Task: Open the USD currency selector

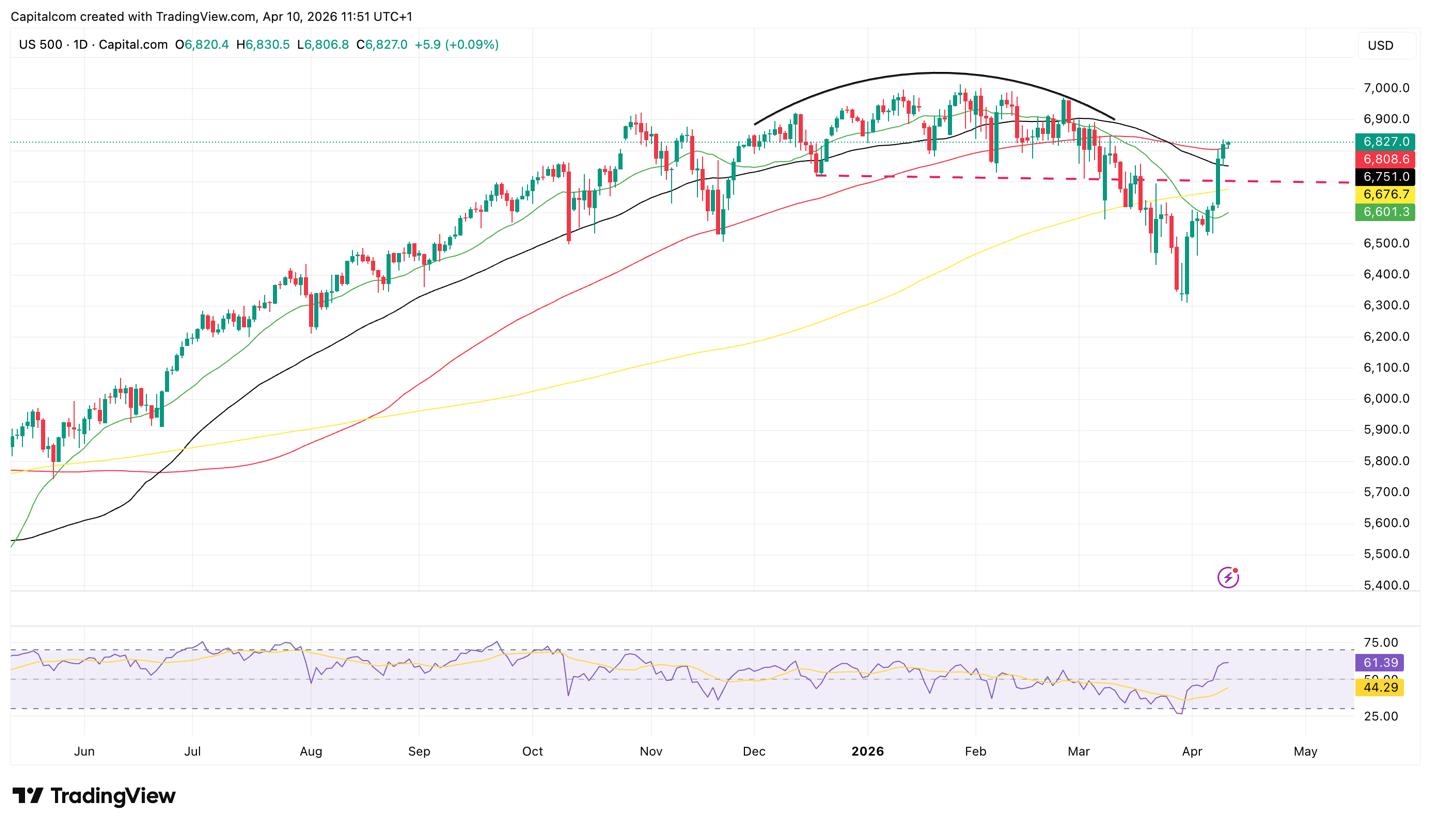Action: (1381, 45)
